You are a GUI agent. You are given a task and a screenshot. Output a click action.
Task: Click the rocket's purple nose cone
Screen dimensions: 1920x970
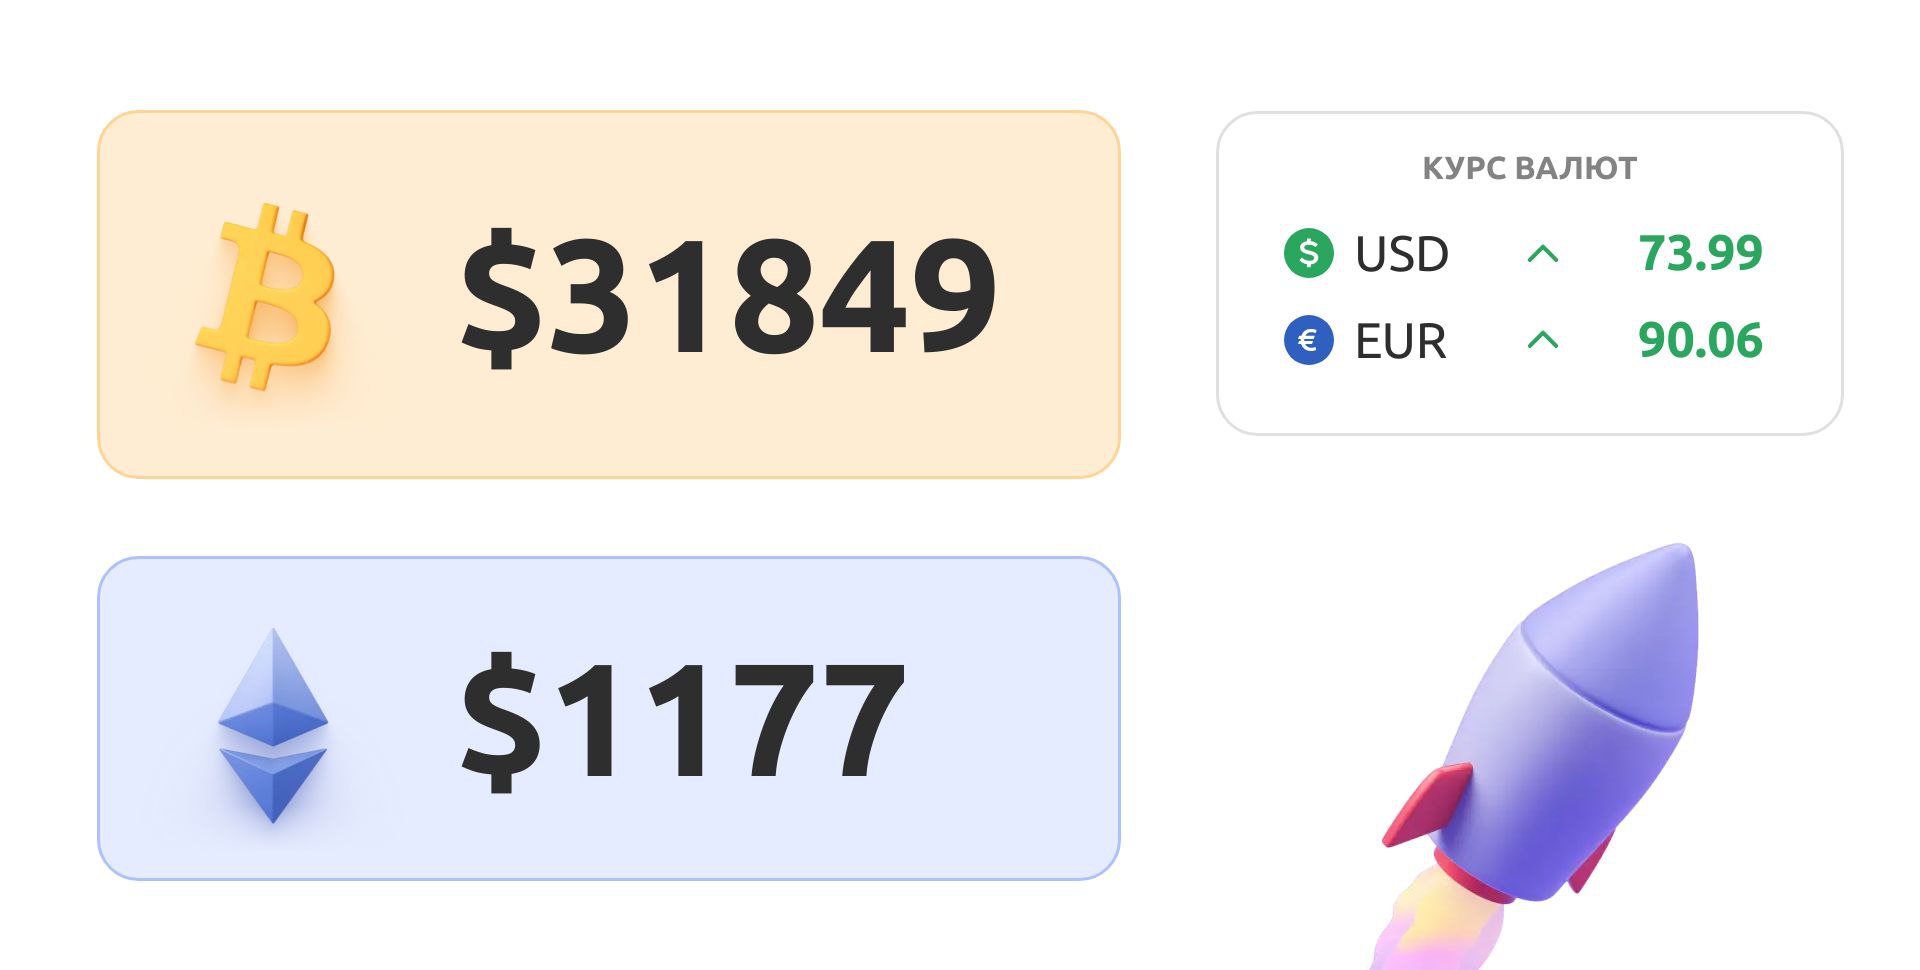pos(1630,630)
